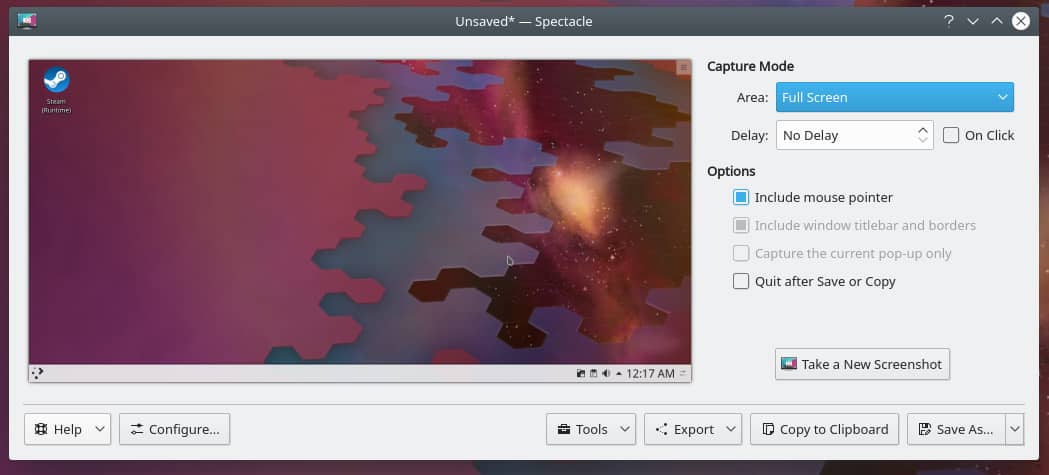The image size is (1049, 475).
Task: Click Save As button
Action: (x=956, y=430)
